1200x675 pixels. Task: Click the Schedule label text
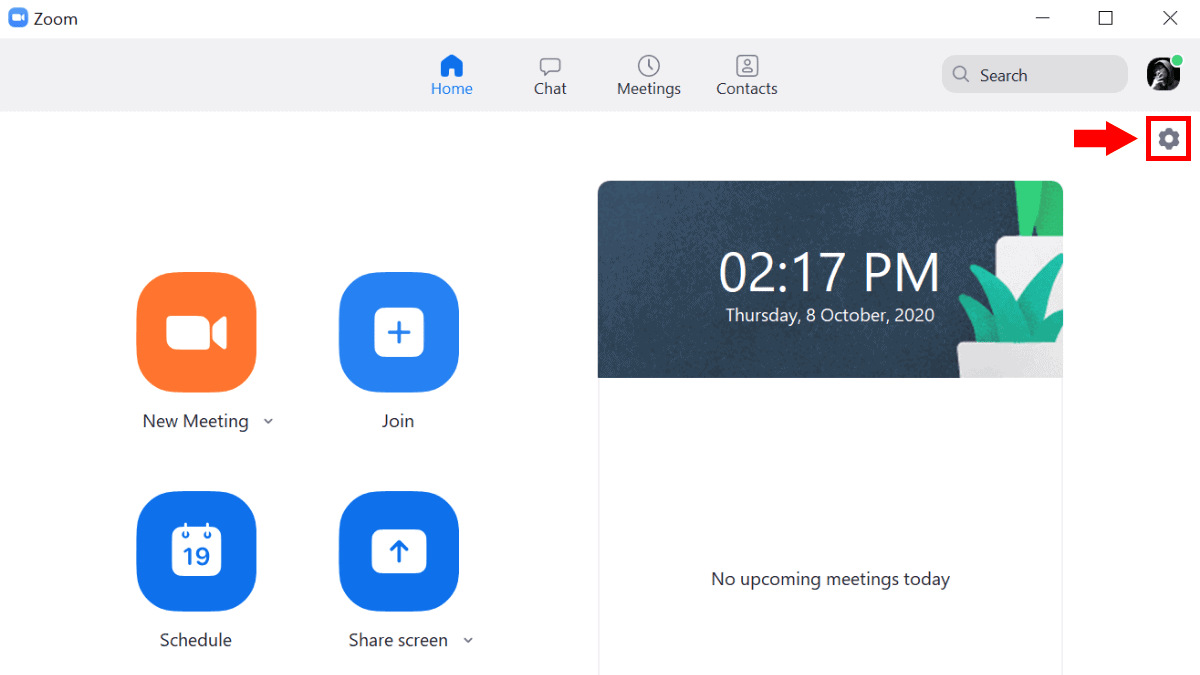pyautogui.click(x=196, y=640)
